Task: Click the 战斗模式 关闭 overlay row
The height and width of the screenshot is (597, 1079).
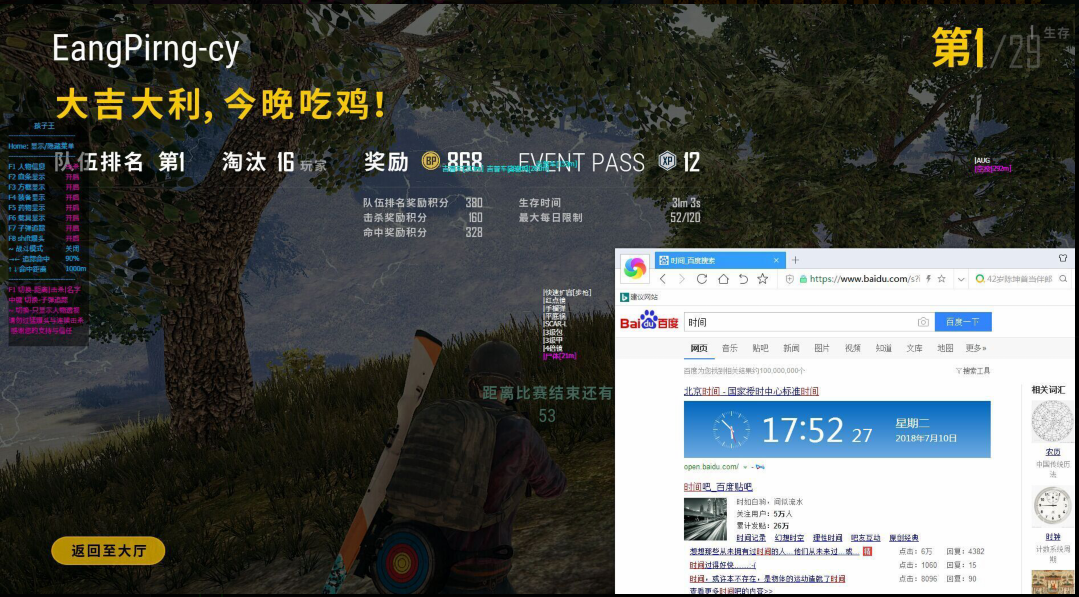Action: coord(44,248)
